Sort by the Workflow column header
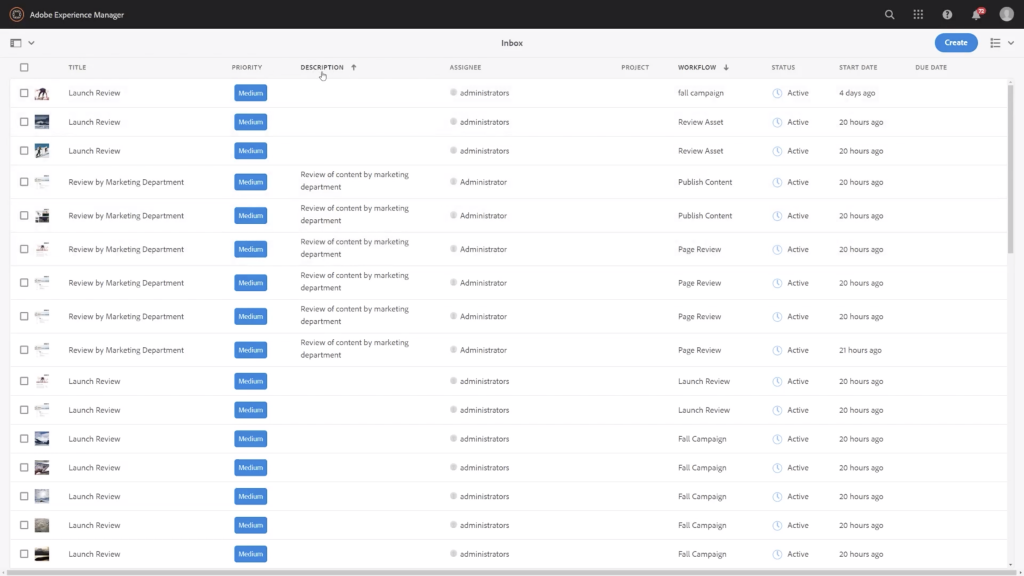Viewport: 1024px width, 576px height. [697, 67]
